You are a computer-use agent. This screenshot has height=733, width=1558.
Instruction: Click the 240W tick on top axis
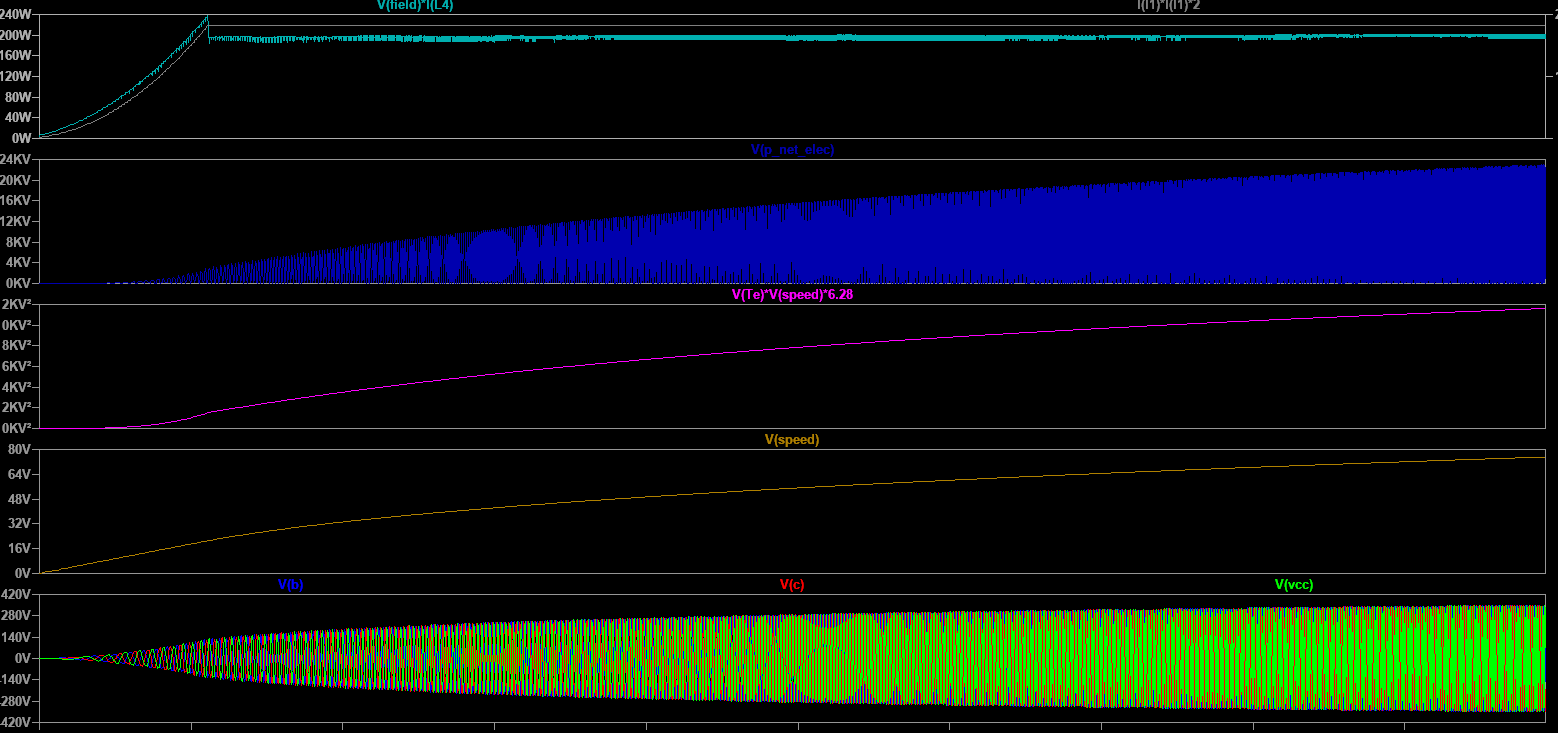click(17, 15)
